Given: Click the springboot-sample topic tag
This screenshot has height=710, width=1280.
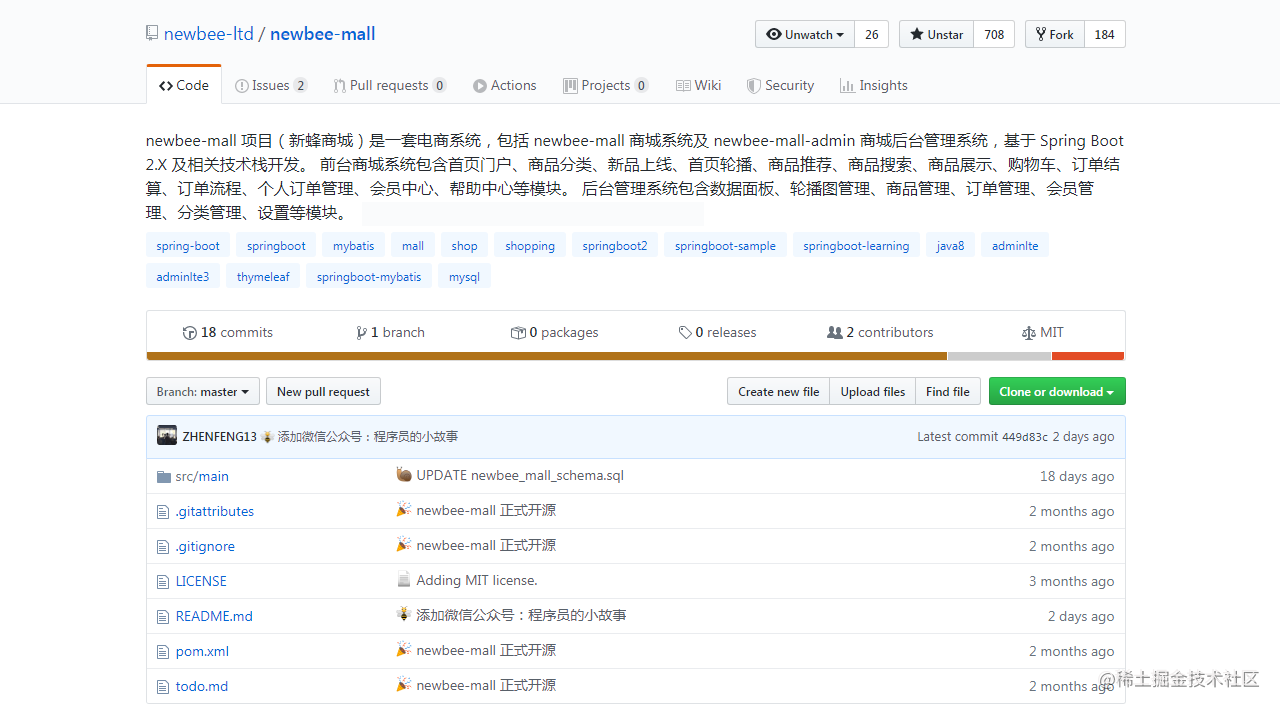Looking at the screenshot, I should 725,245.
